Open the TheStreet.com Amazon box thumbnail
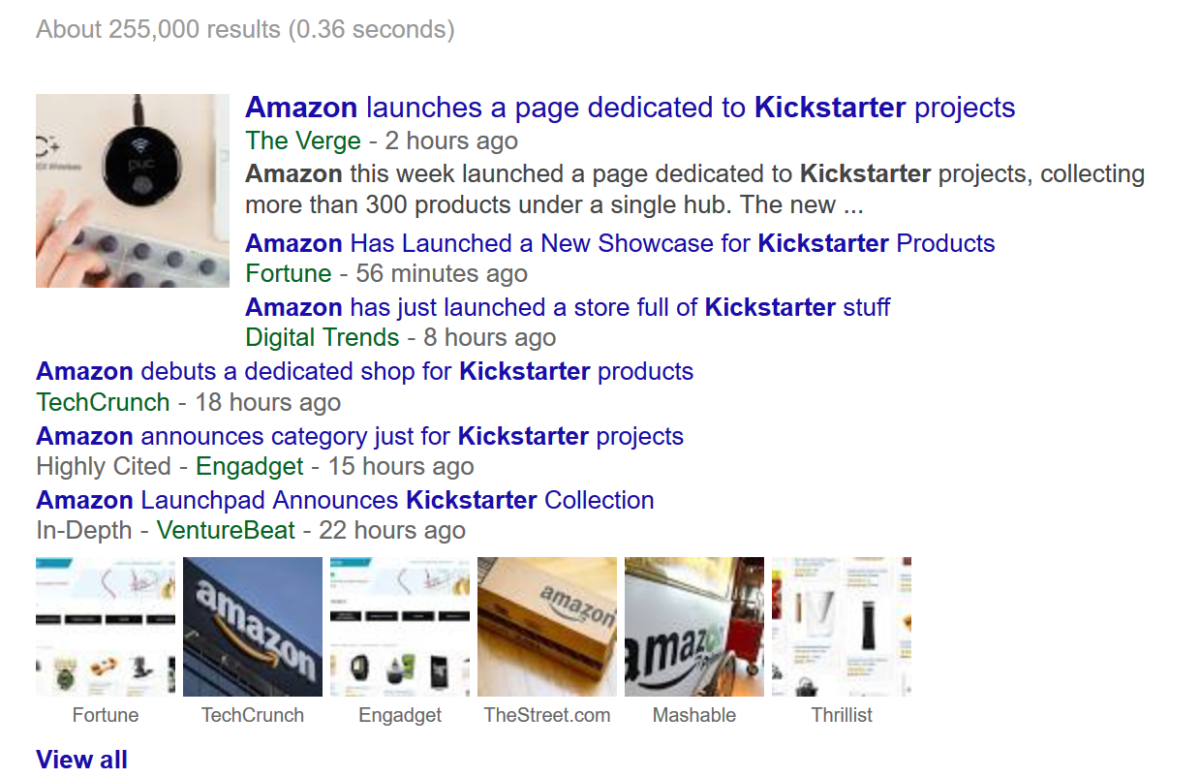The image size is (1200, 778). (x=546, y=626)
